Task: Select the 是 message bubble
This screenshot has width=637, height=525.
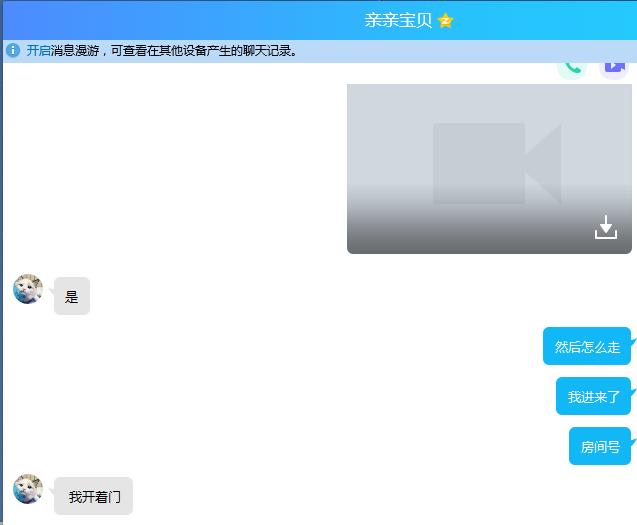Action: click(x=72, y=296)
